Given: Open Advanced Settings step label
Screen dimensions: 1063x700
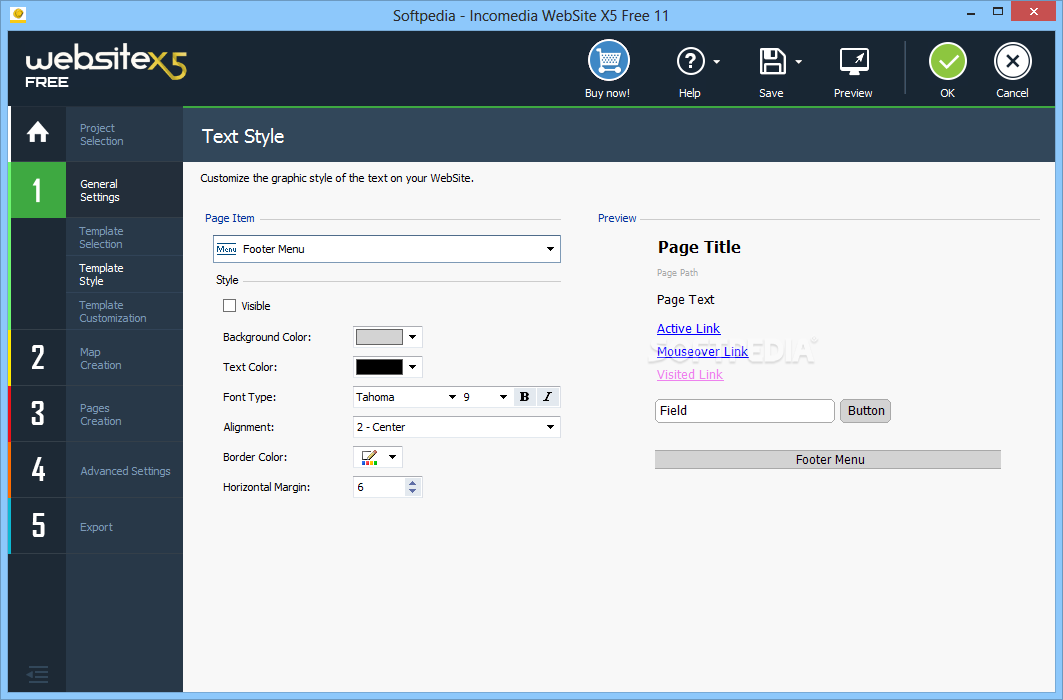Looking at the screenshot, I should pyautogui.click(x=125, y=471).
